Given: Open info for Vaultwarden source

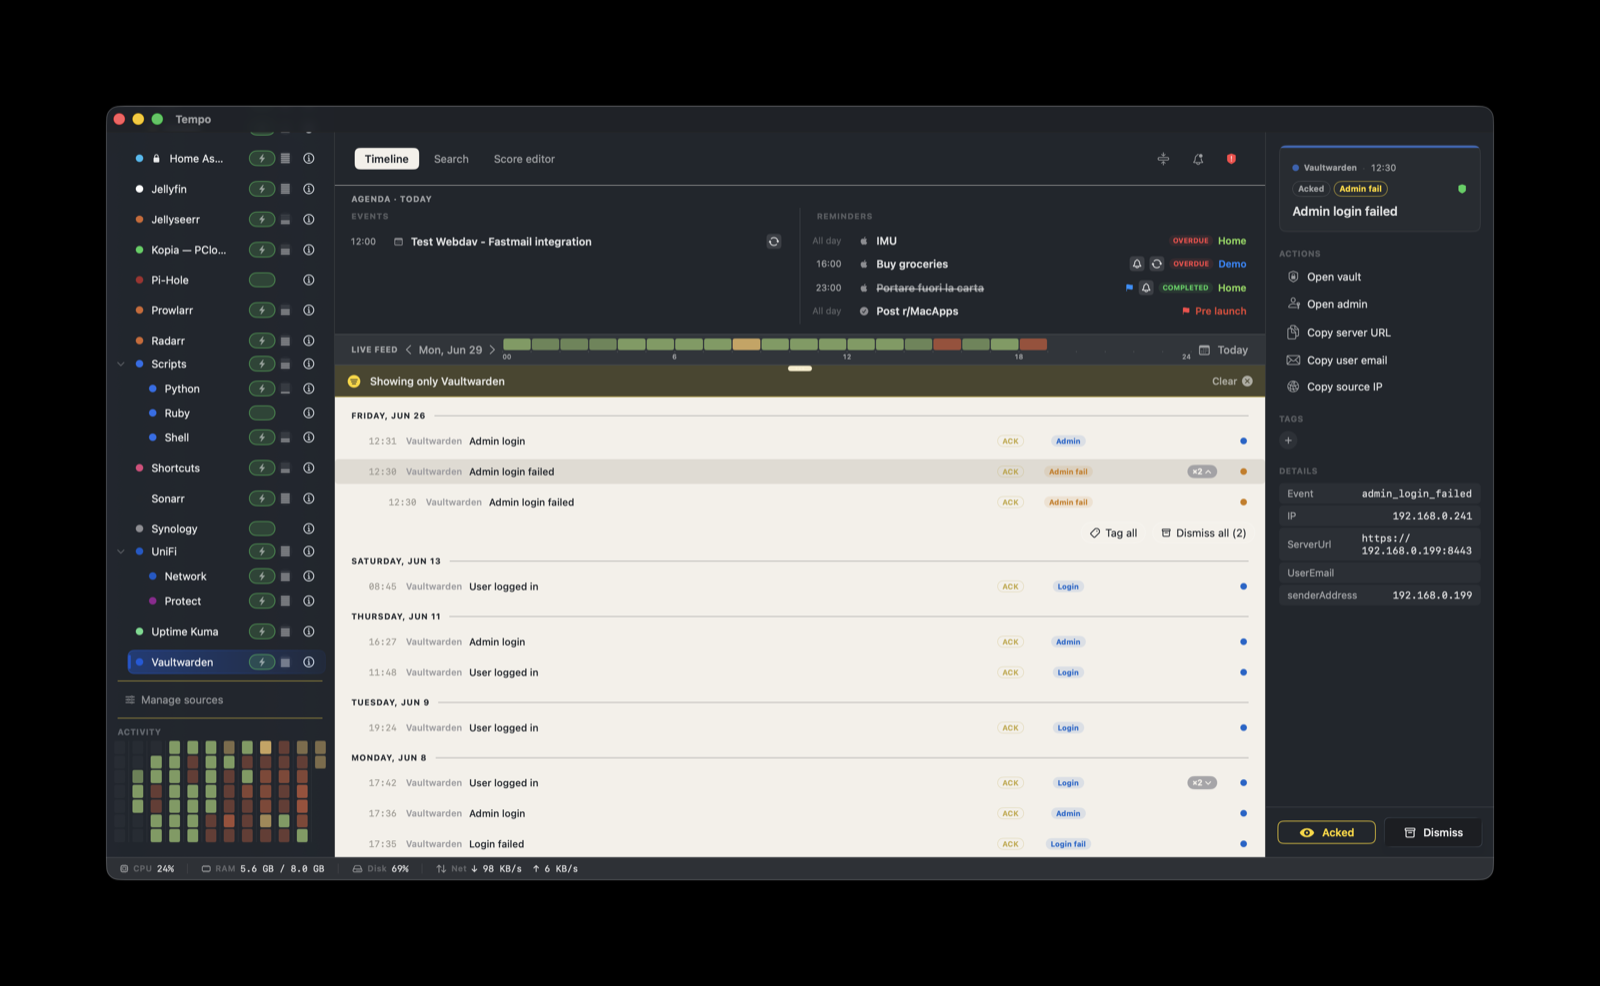Looking at the screenshot, I should [309, 662].
